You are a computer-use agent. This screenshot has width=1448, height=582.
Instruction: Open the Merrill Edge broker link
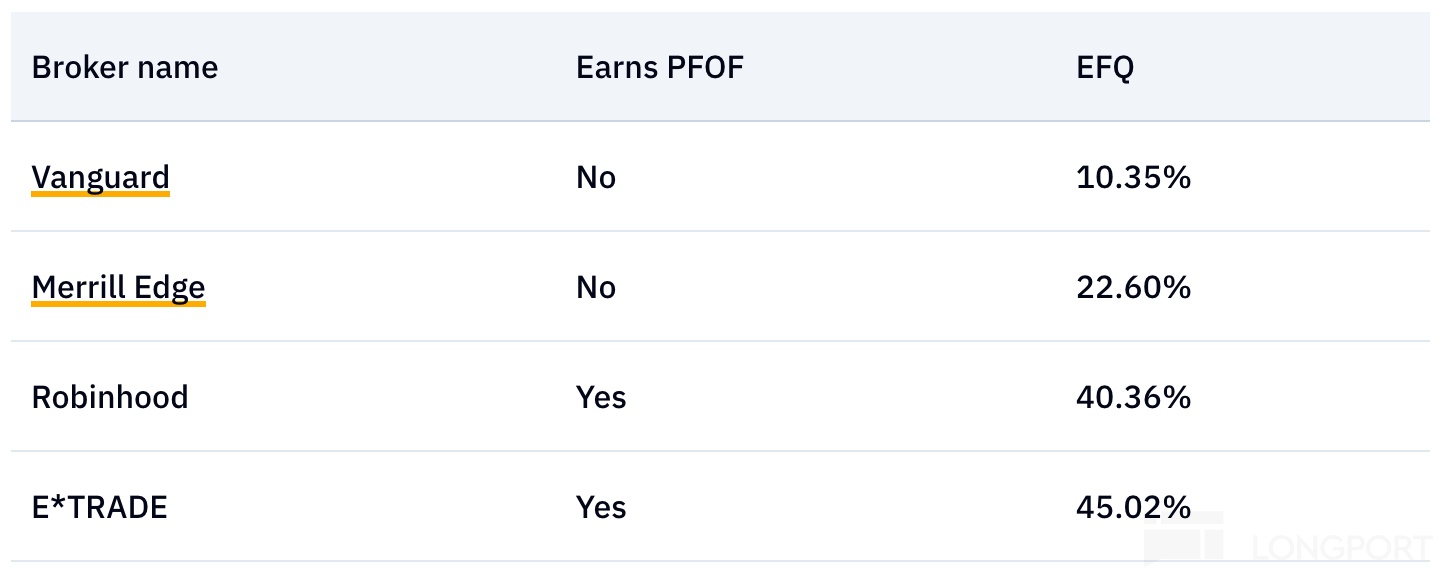(118, 288)
